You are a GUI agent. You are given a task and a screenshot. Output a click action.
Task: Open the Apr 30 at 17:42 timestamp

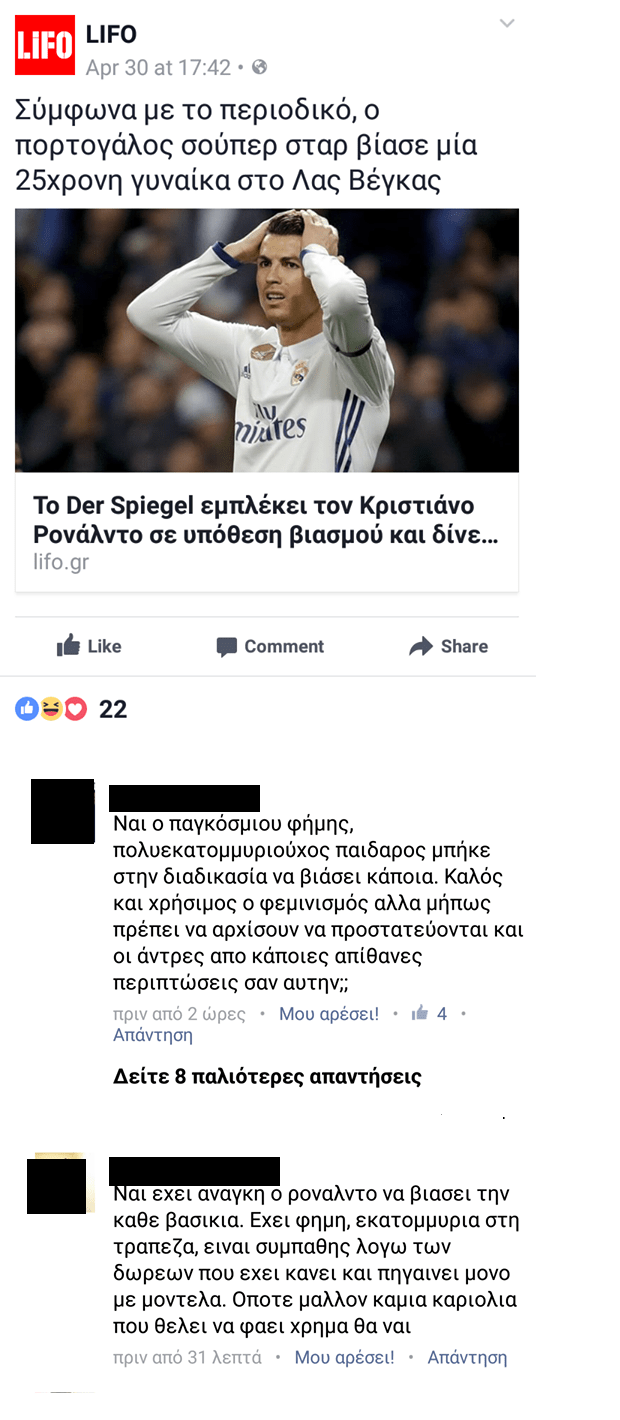click(158, 68)
